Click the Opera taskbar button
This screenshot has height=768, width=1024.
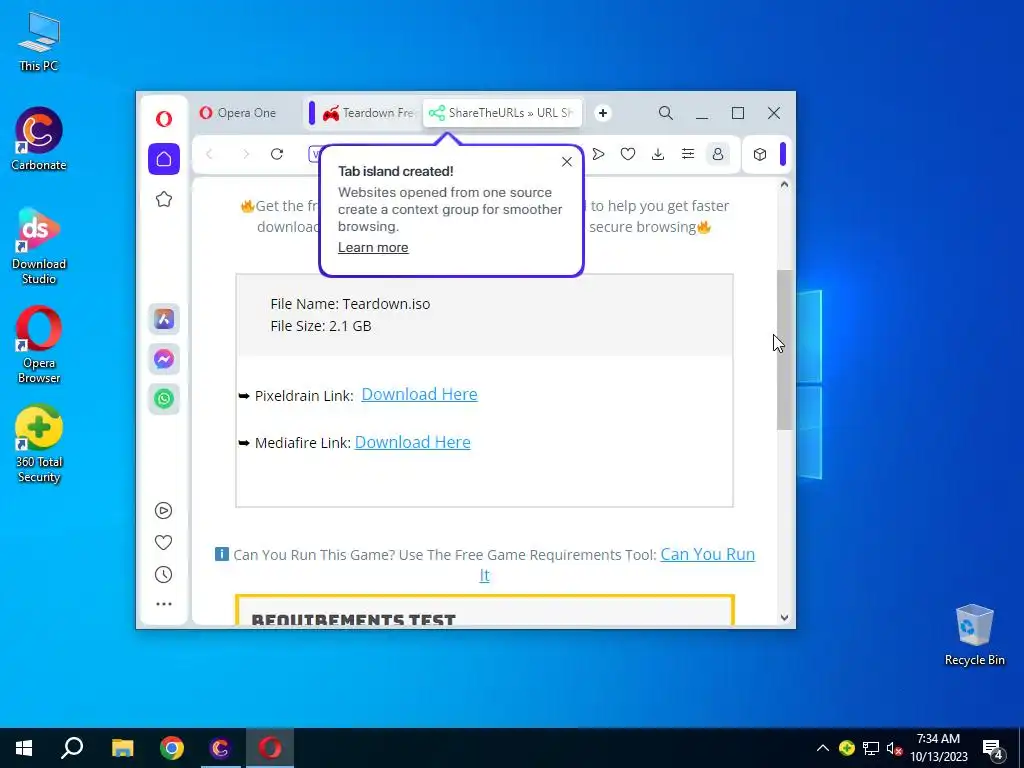(x=270, y=748)
